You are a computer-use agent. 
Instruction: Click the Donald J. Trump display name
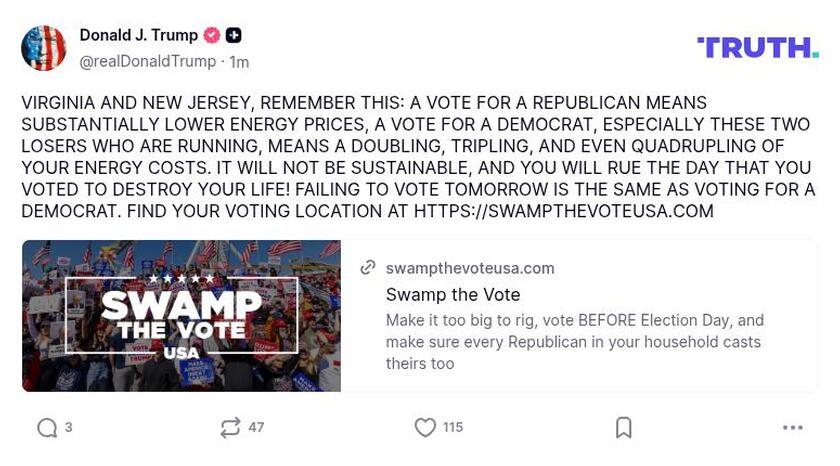coord(138,36)
